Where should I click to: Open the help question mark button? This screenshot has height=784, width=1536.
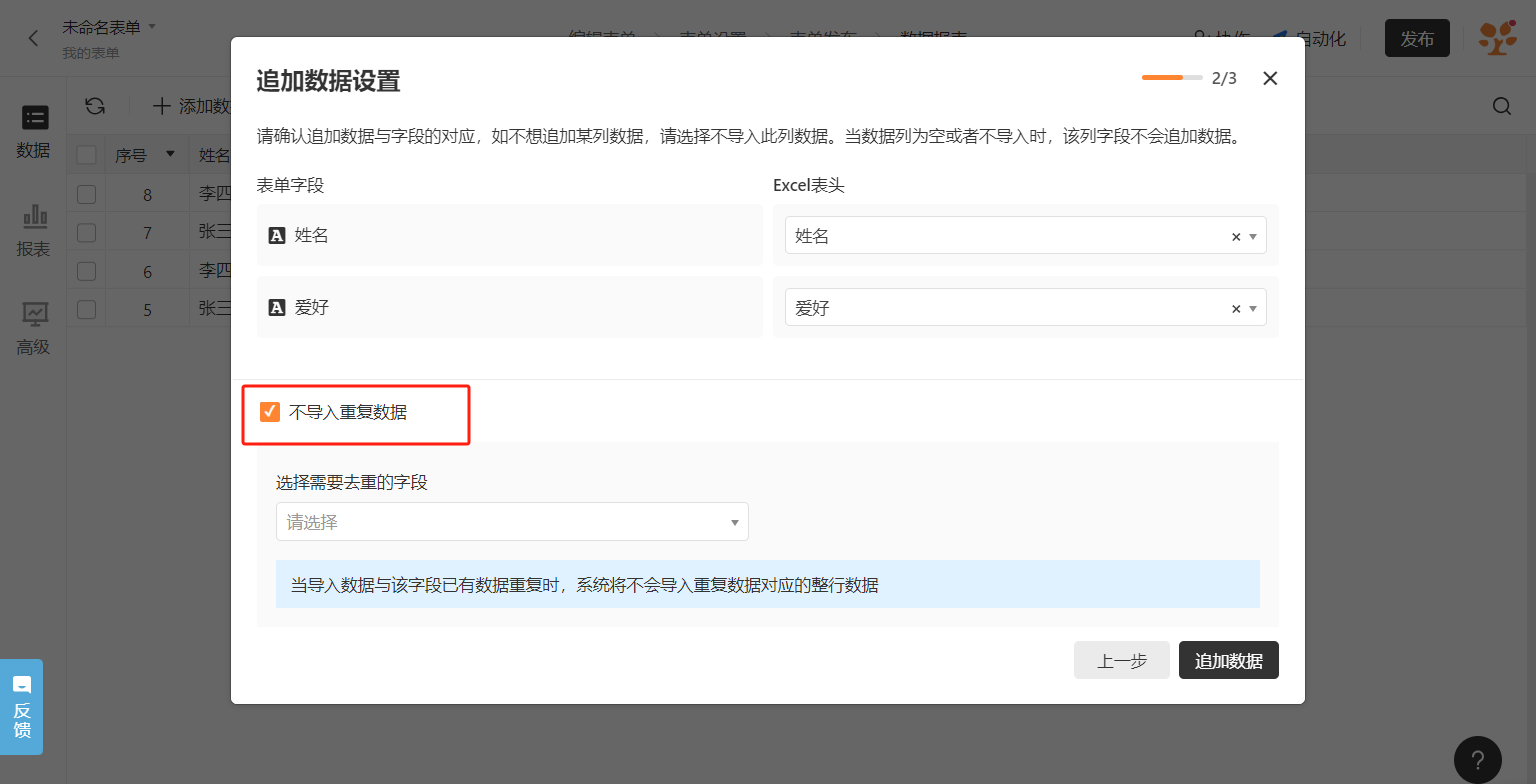1477,760
